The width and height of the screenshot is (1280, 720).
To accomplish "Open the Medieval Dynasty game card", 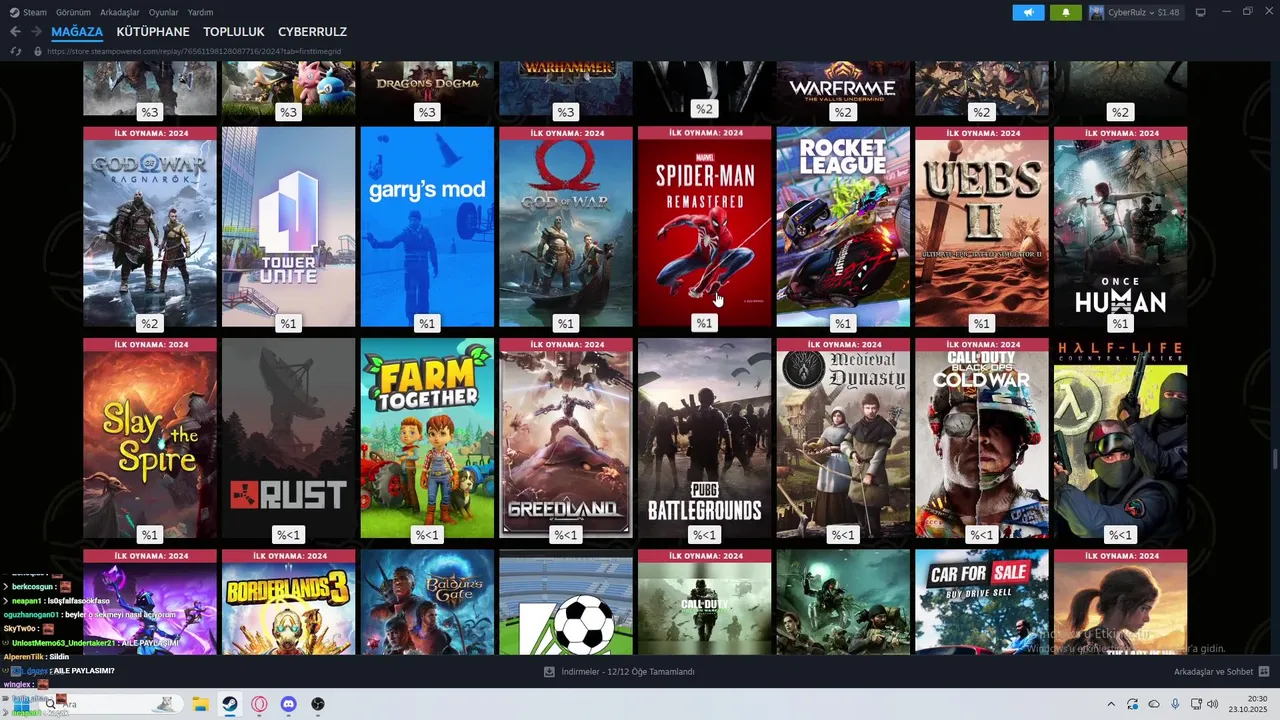I will coord(843,438).
